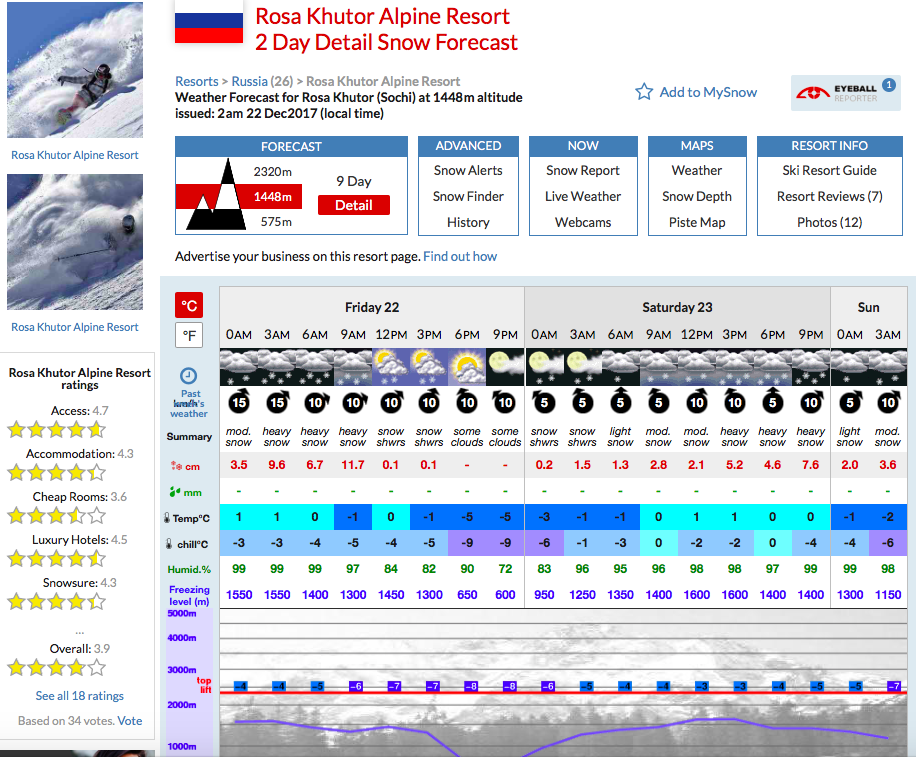Open the Ski Resort Guide
The width and height of the screenshot is (916, 757).
point(829,171)
